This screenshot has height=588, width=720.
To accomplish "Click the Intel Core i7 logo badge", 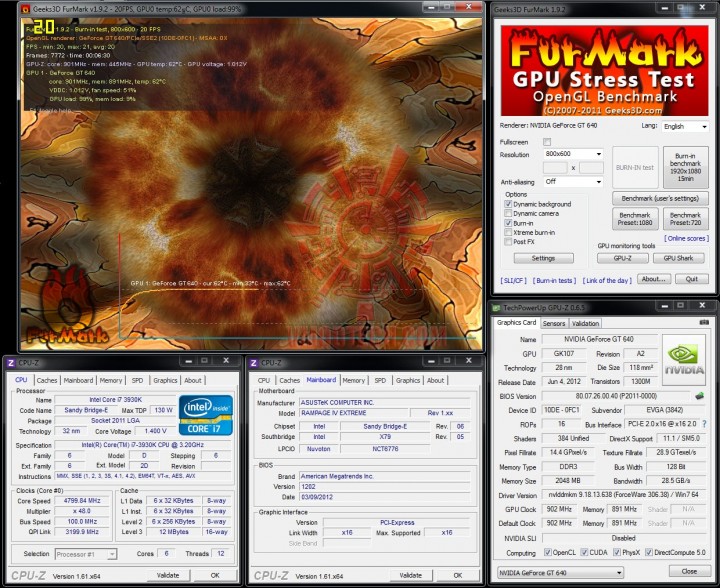I will tap(205, 414).
